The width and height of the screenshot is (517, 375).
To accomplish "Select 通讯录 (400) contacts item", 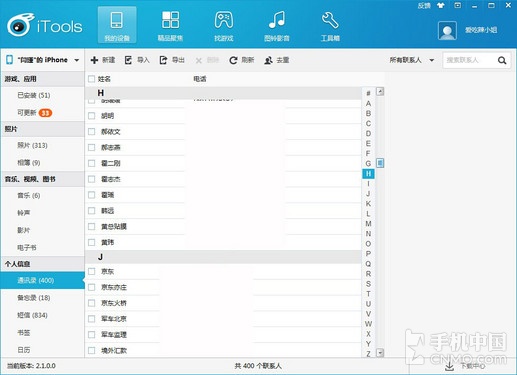I will pos(43,280).
